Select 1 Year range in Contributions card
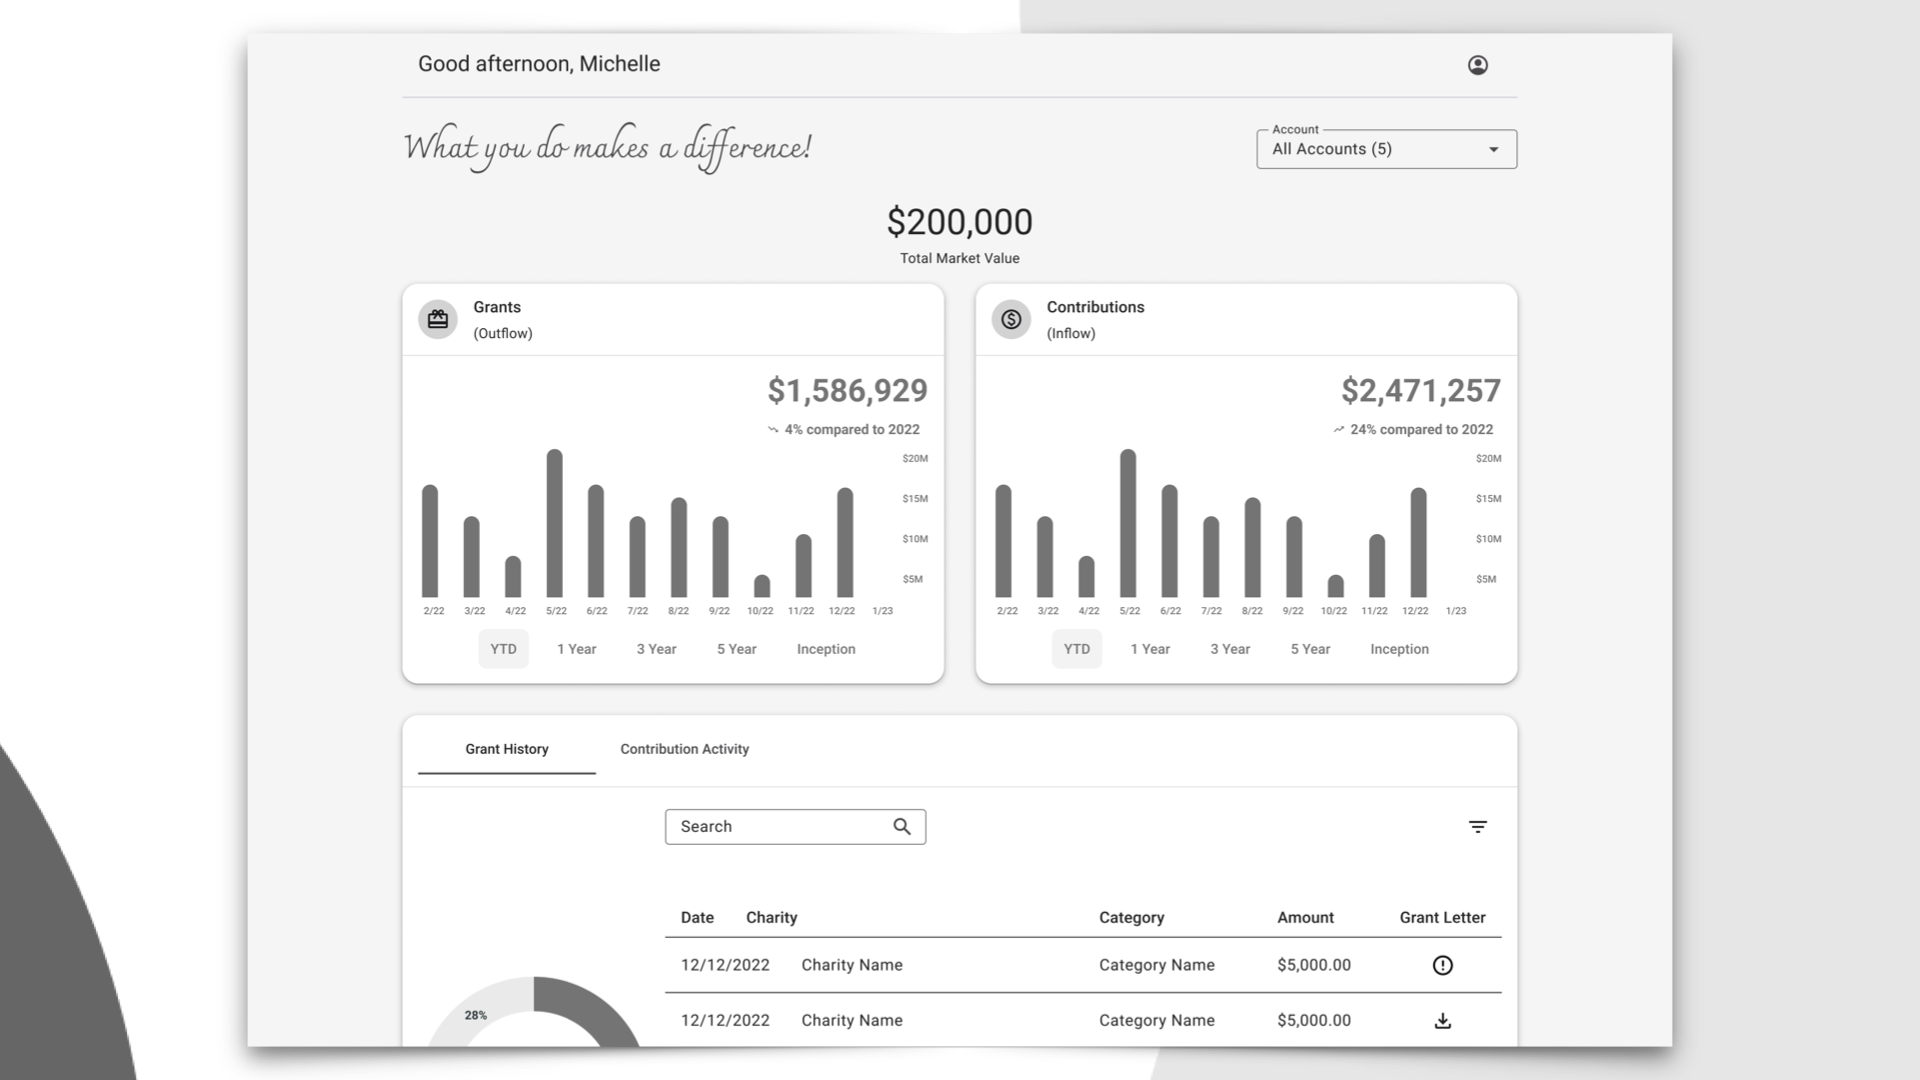This screenshot has height=1080, width=1920. click(1150, 649)
